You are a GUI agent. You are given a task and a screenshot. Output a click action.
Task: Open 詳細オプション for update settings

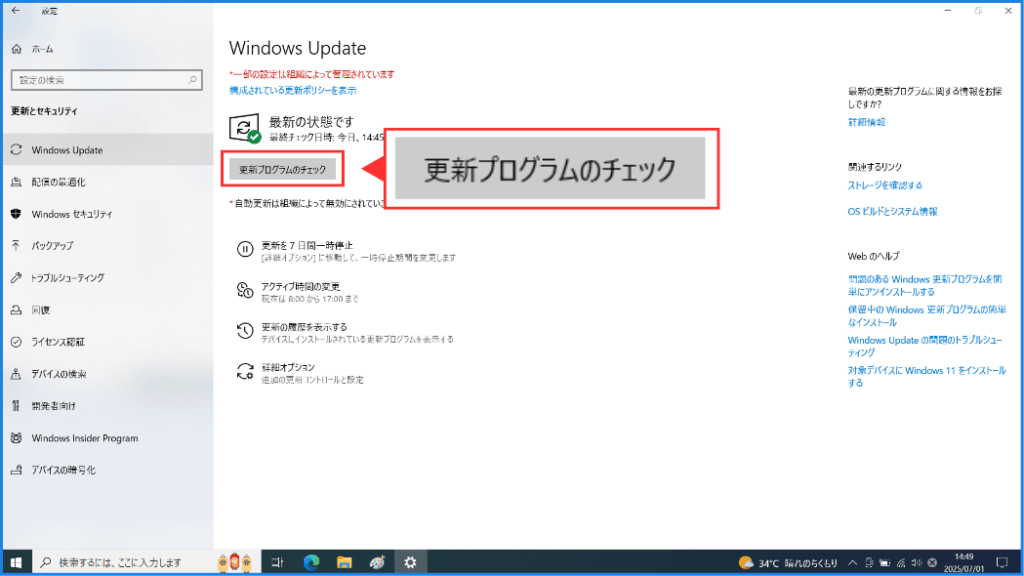click(x=300, y=373)
